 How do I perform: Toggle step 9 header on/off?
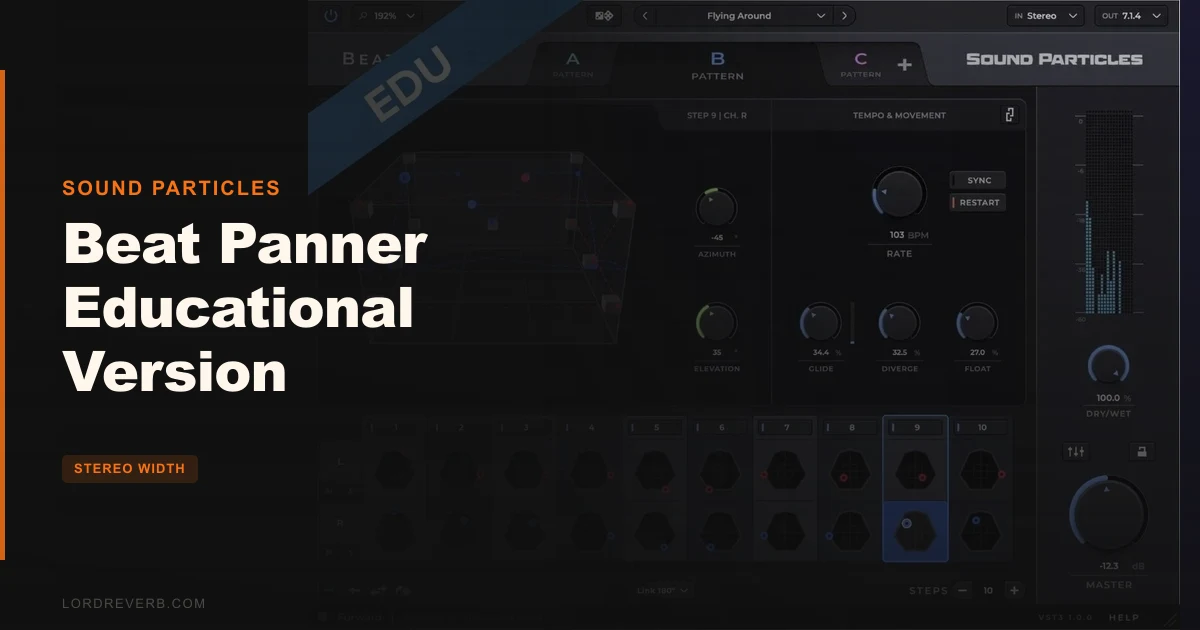click(916, 427)
